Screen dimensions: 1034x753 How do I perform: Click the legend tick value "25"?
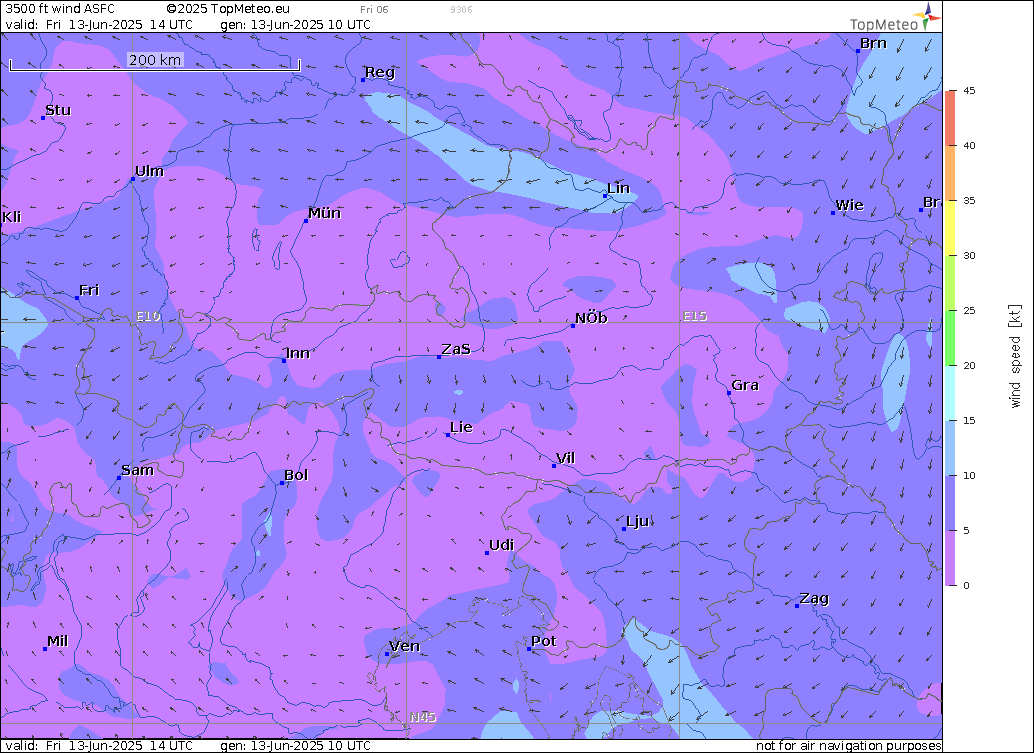click(969, 311)
